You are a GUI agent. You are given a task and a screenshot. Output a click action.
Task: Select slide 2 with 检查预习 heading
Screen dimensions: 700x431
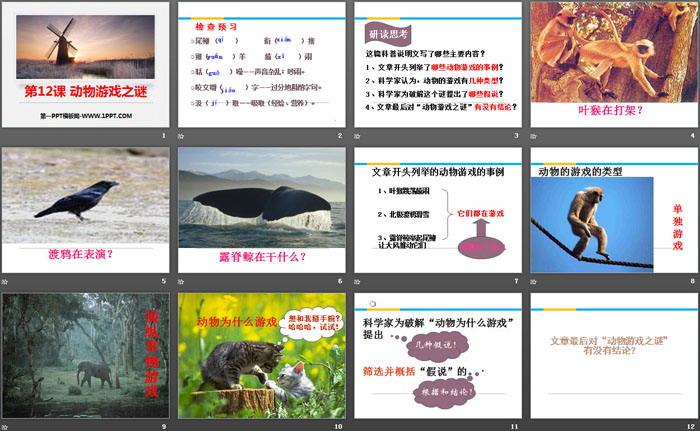[262, 65]
